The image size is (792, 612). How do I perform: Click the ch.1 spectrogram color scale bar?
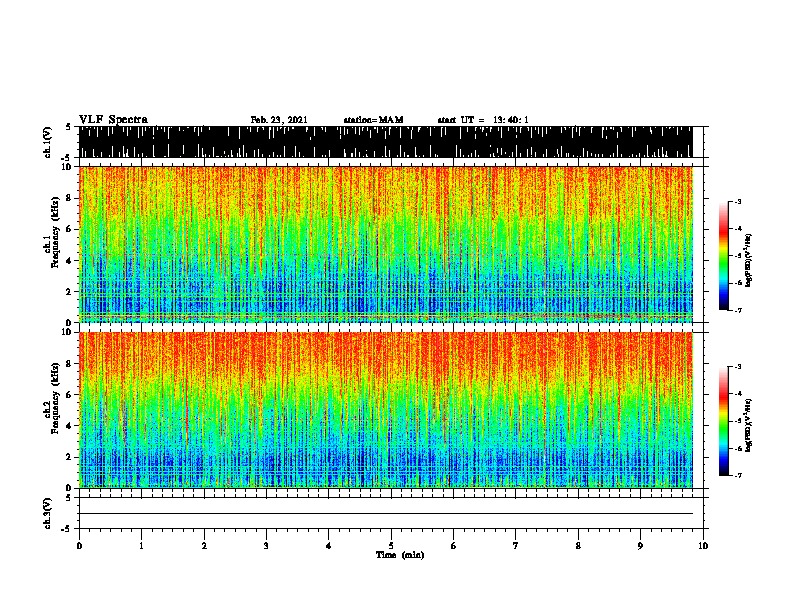pyautogui.click(x=724, y=256)
